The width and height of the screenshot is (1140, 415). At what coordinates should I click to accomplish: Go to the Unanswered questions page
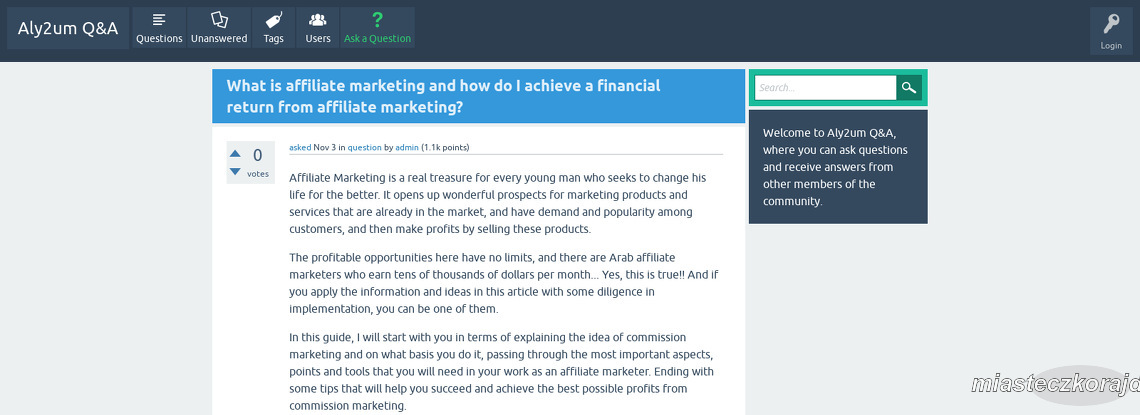(x=219, y=28)
